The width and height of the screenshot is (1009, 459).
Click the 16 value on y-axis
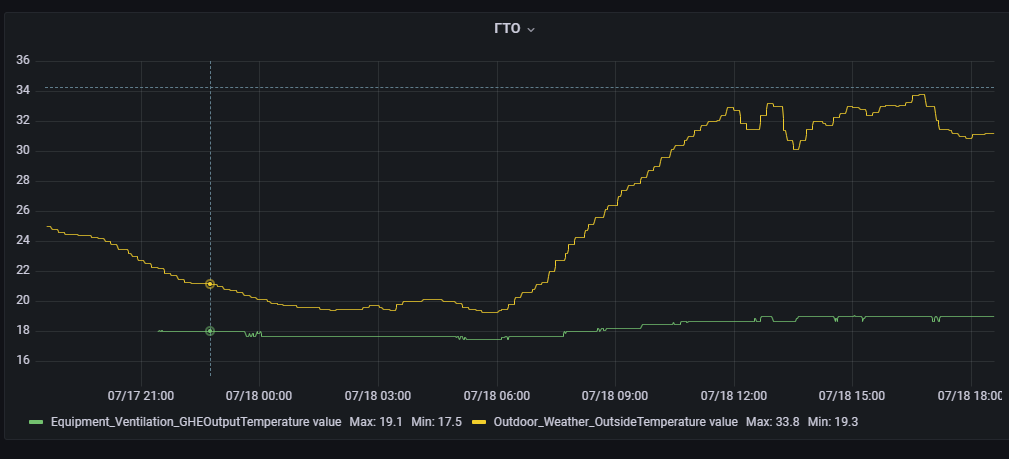coord(24,361)
